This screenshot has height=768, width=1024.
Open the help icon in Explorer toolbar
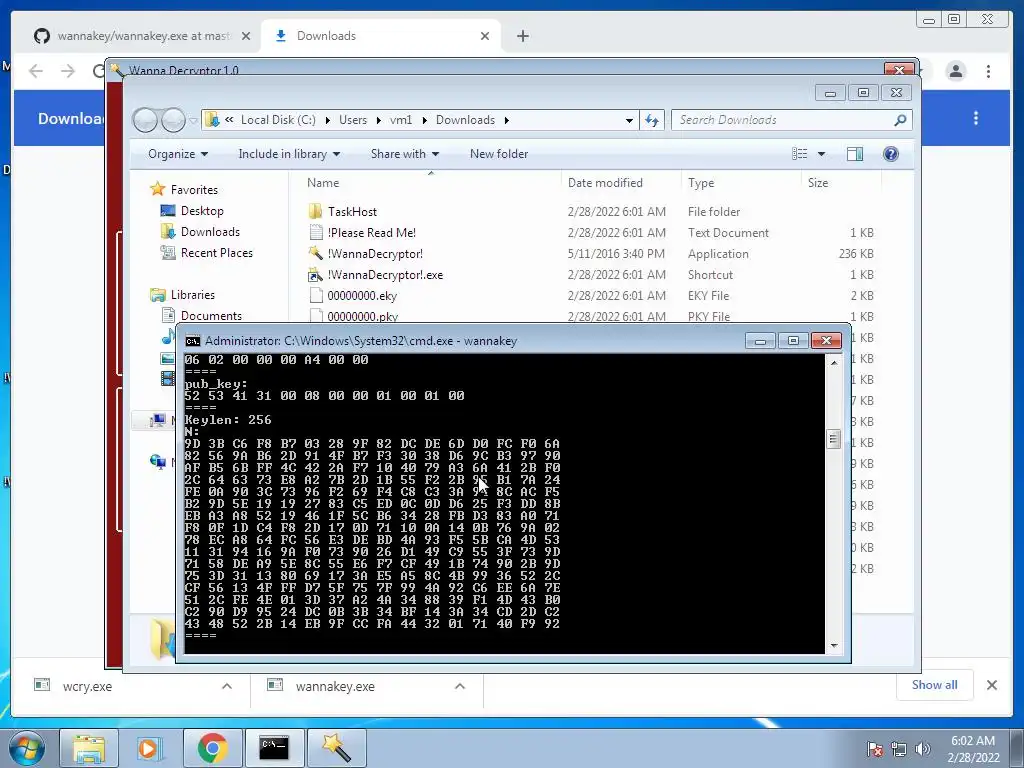point(891,153)
